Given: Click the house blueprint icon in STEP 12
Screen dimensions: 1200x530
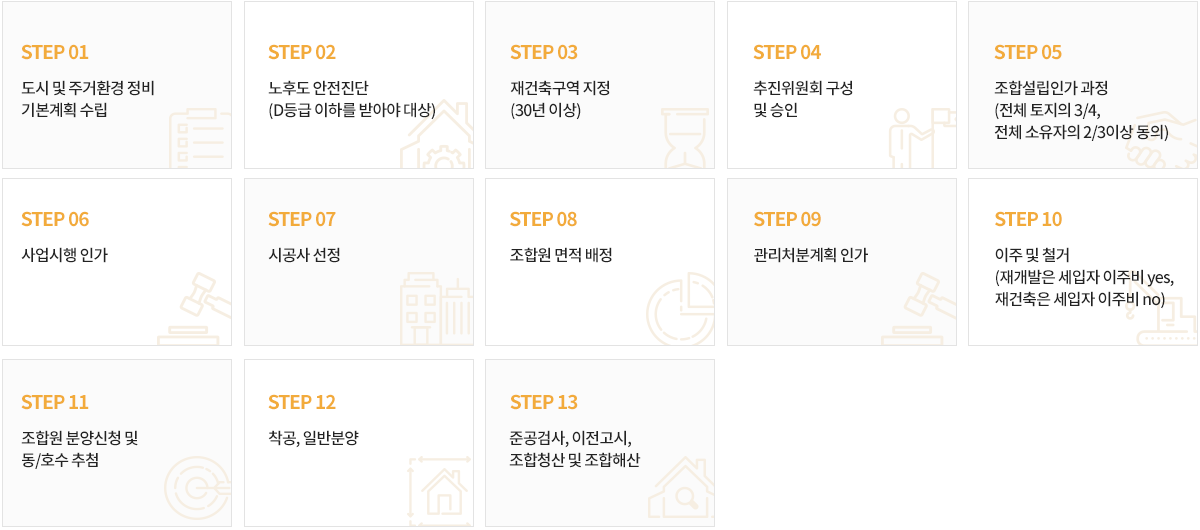Looking at the screenshot, I should (441, 490).
